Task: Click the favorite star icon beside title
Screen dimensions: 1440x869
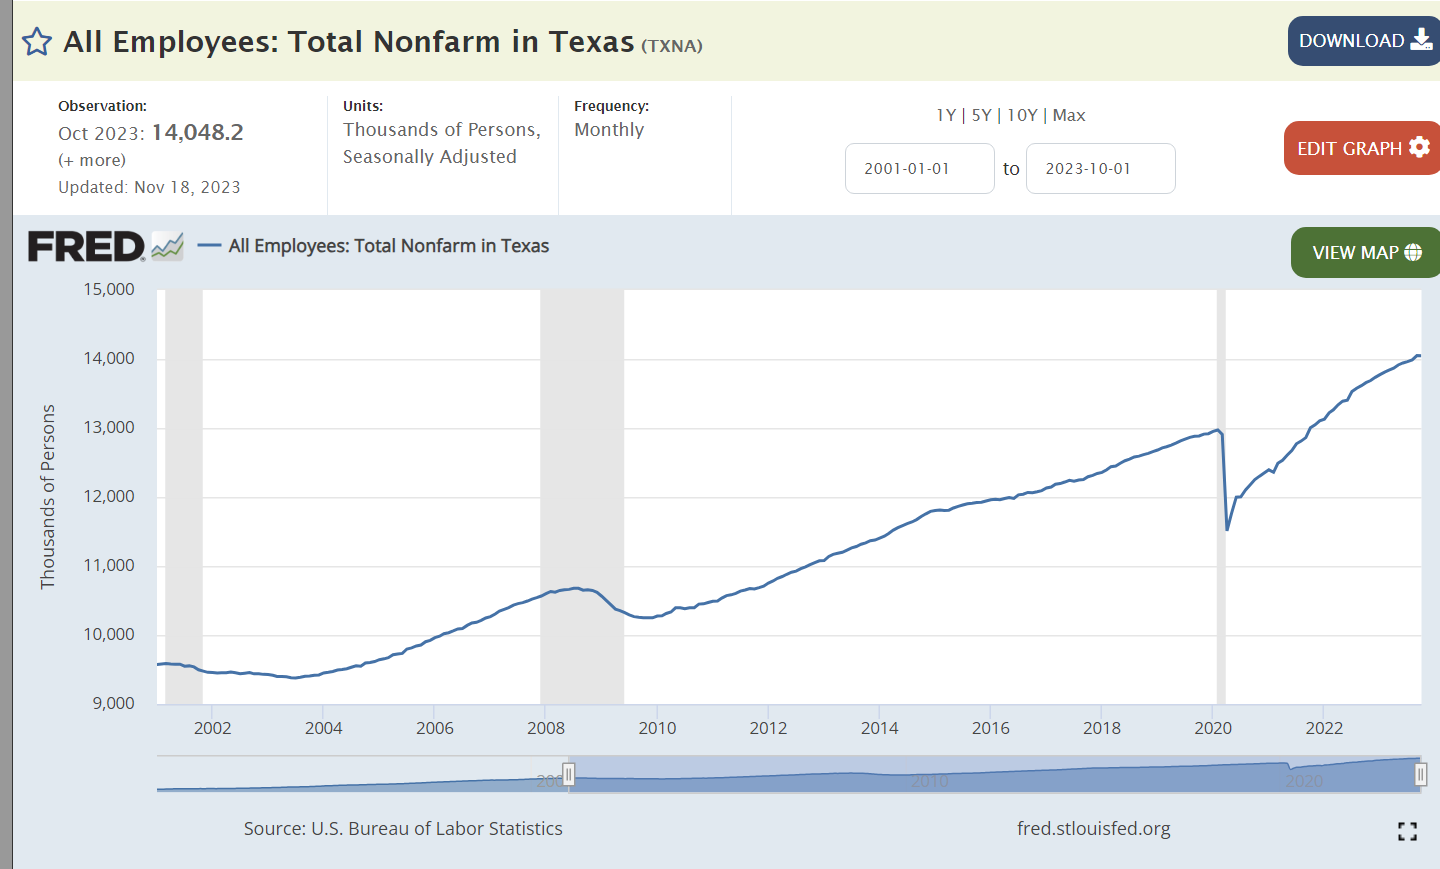Action: coord(37,42)
